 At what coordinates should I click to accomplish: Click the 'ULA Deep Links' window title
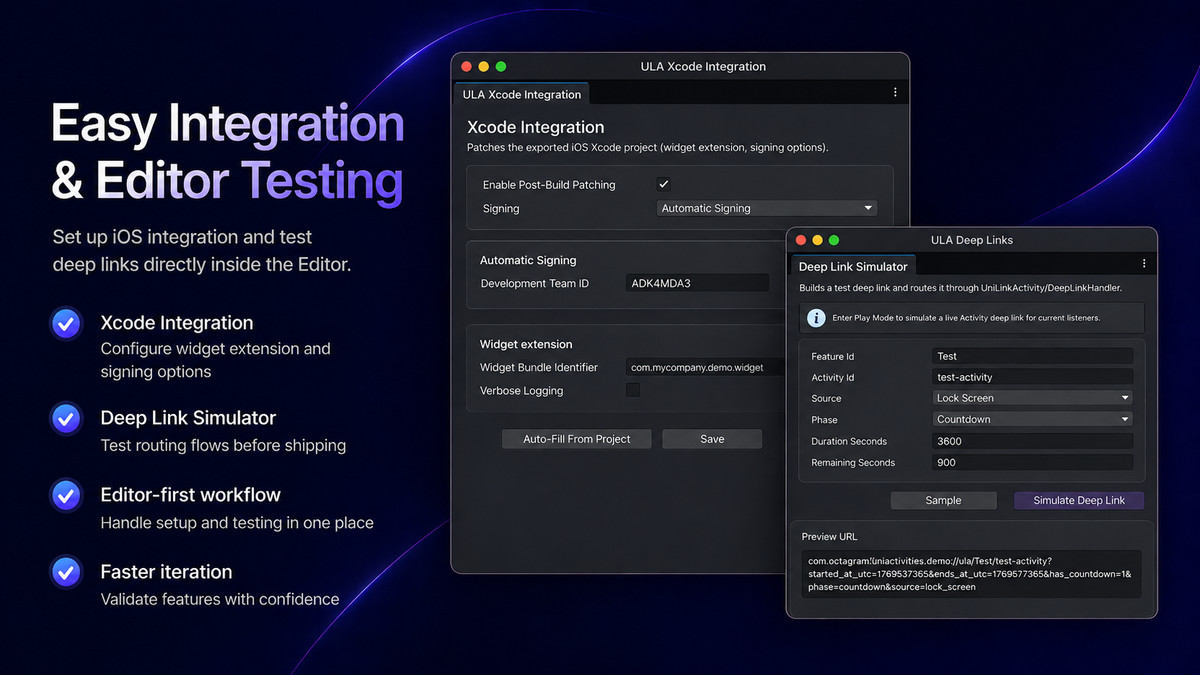click(972, 240)
